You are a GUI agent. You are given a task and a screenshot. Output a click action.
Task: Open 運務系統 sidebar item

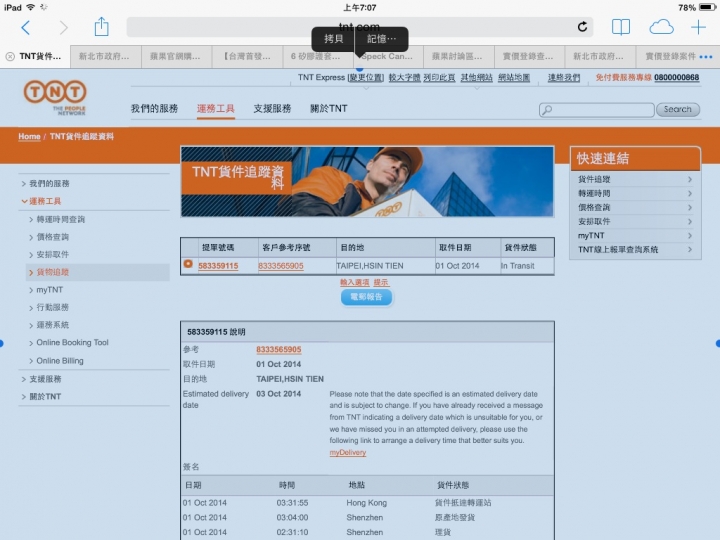tap(53, 325)
